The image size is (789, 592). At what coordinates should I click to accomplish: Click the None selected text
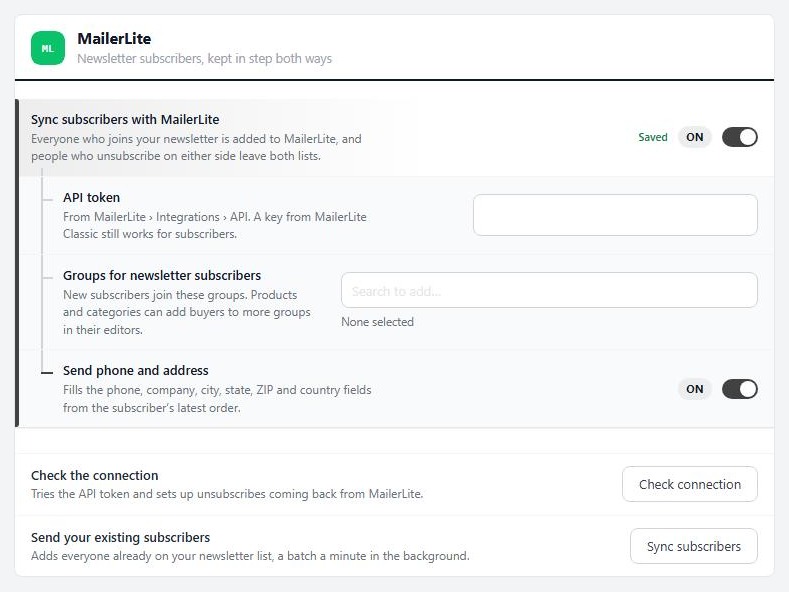point(377,322)
